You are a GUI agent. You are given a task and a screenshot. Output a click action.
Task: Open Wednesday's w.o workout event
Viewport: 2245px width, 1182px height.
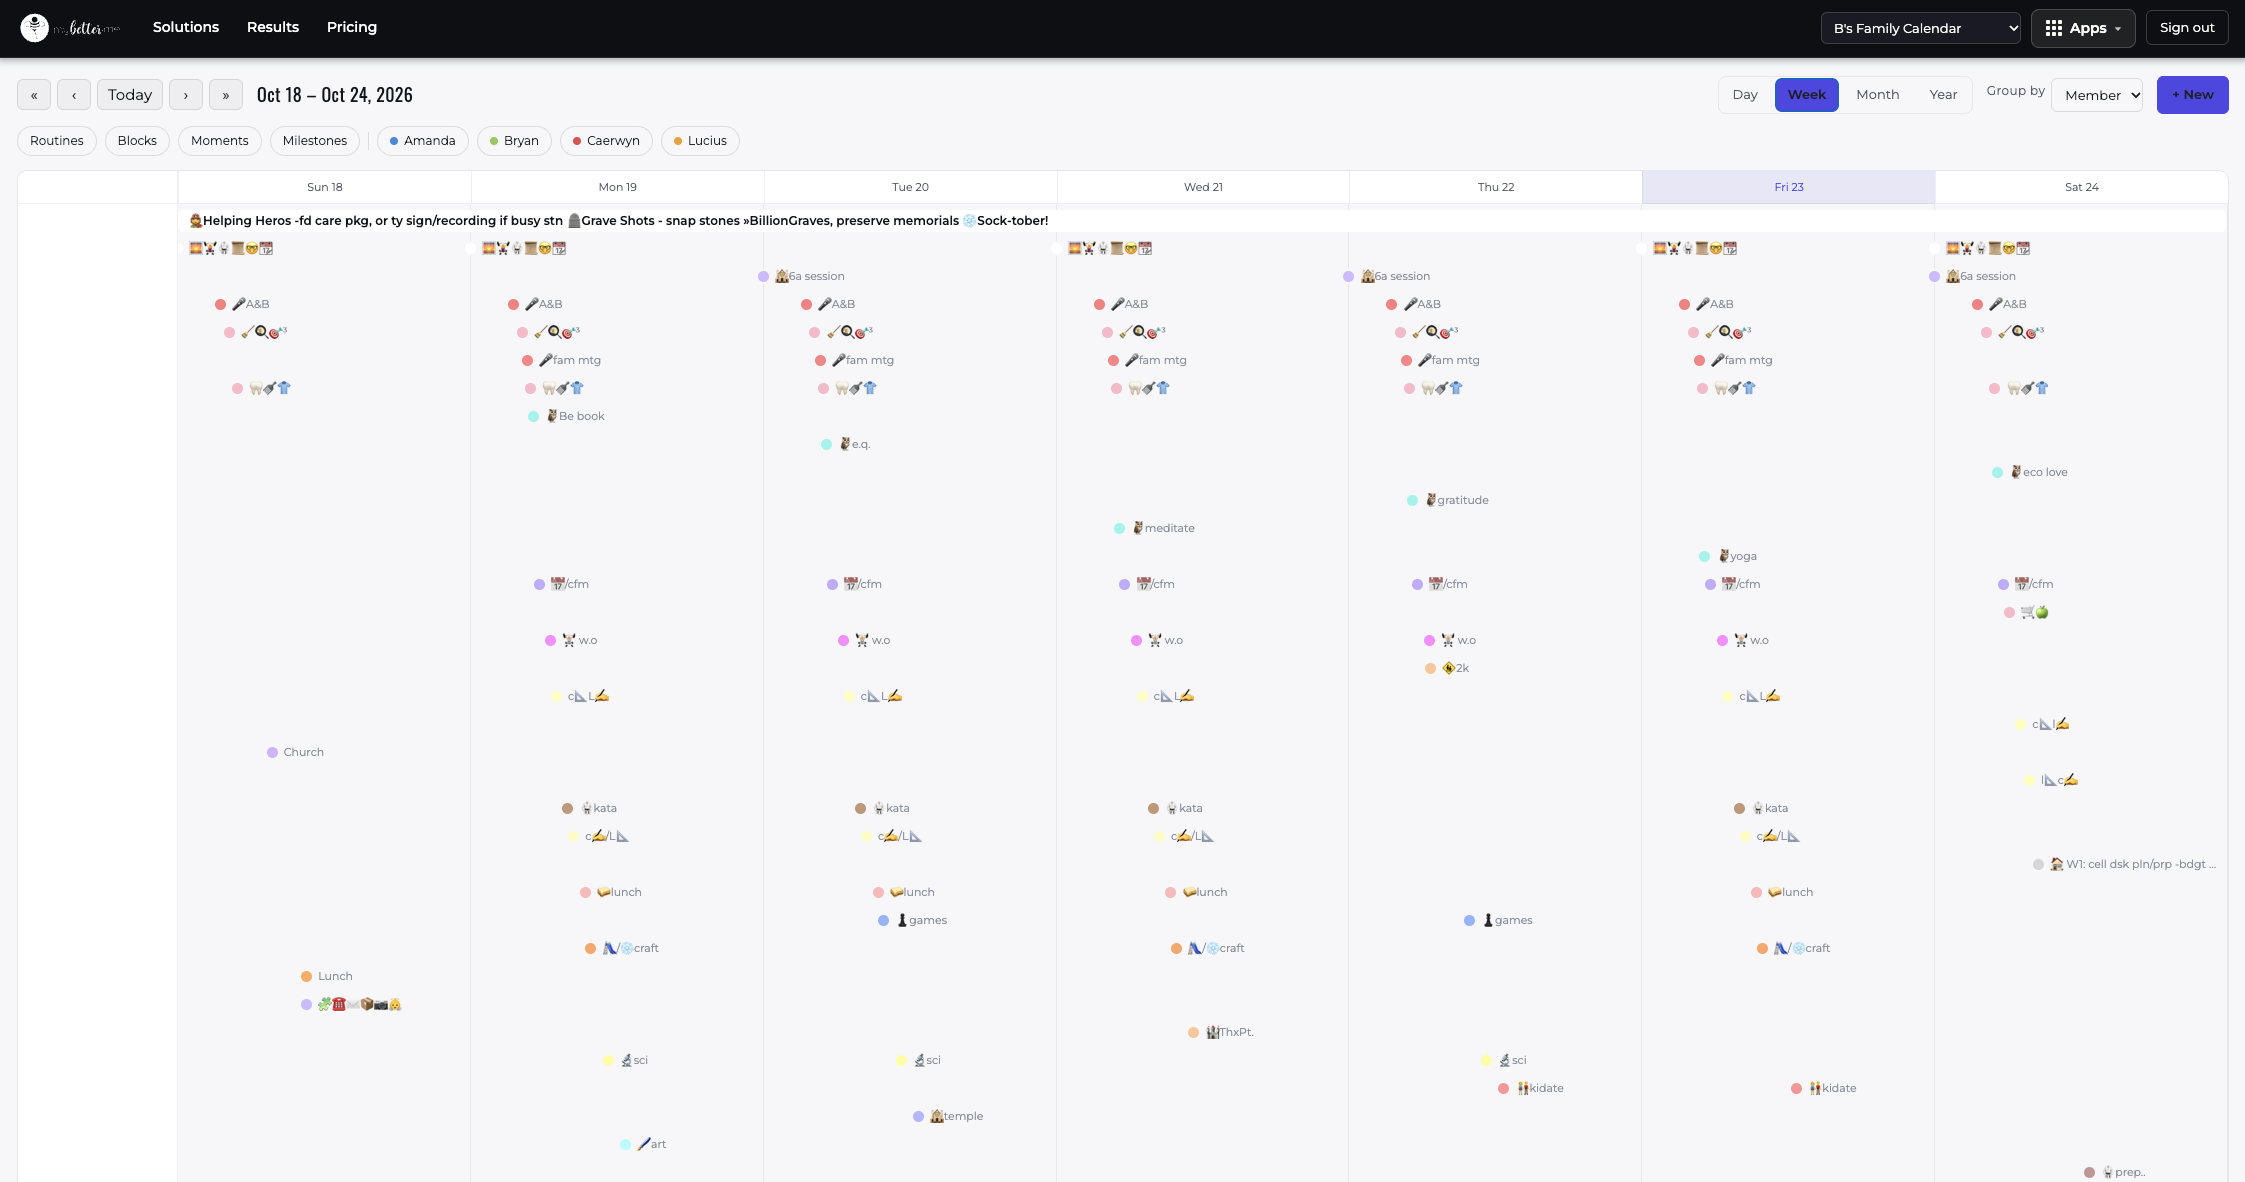[1157, 640]
